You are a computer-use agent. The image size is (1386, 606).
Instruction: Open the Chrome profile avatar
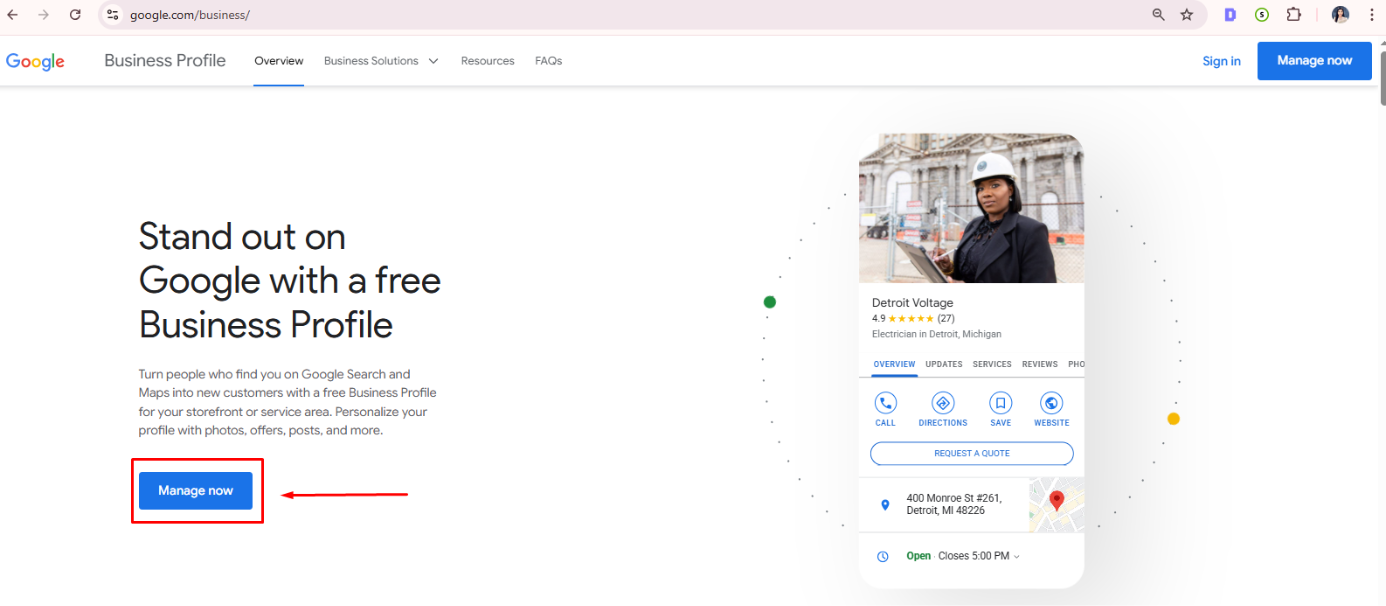pyautogui.click(x=1340, y=15)
